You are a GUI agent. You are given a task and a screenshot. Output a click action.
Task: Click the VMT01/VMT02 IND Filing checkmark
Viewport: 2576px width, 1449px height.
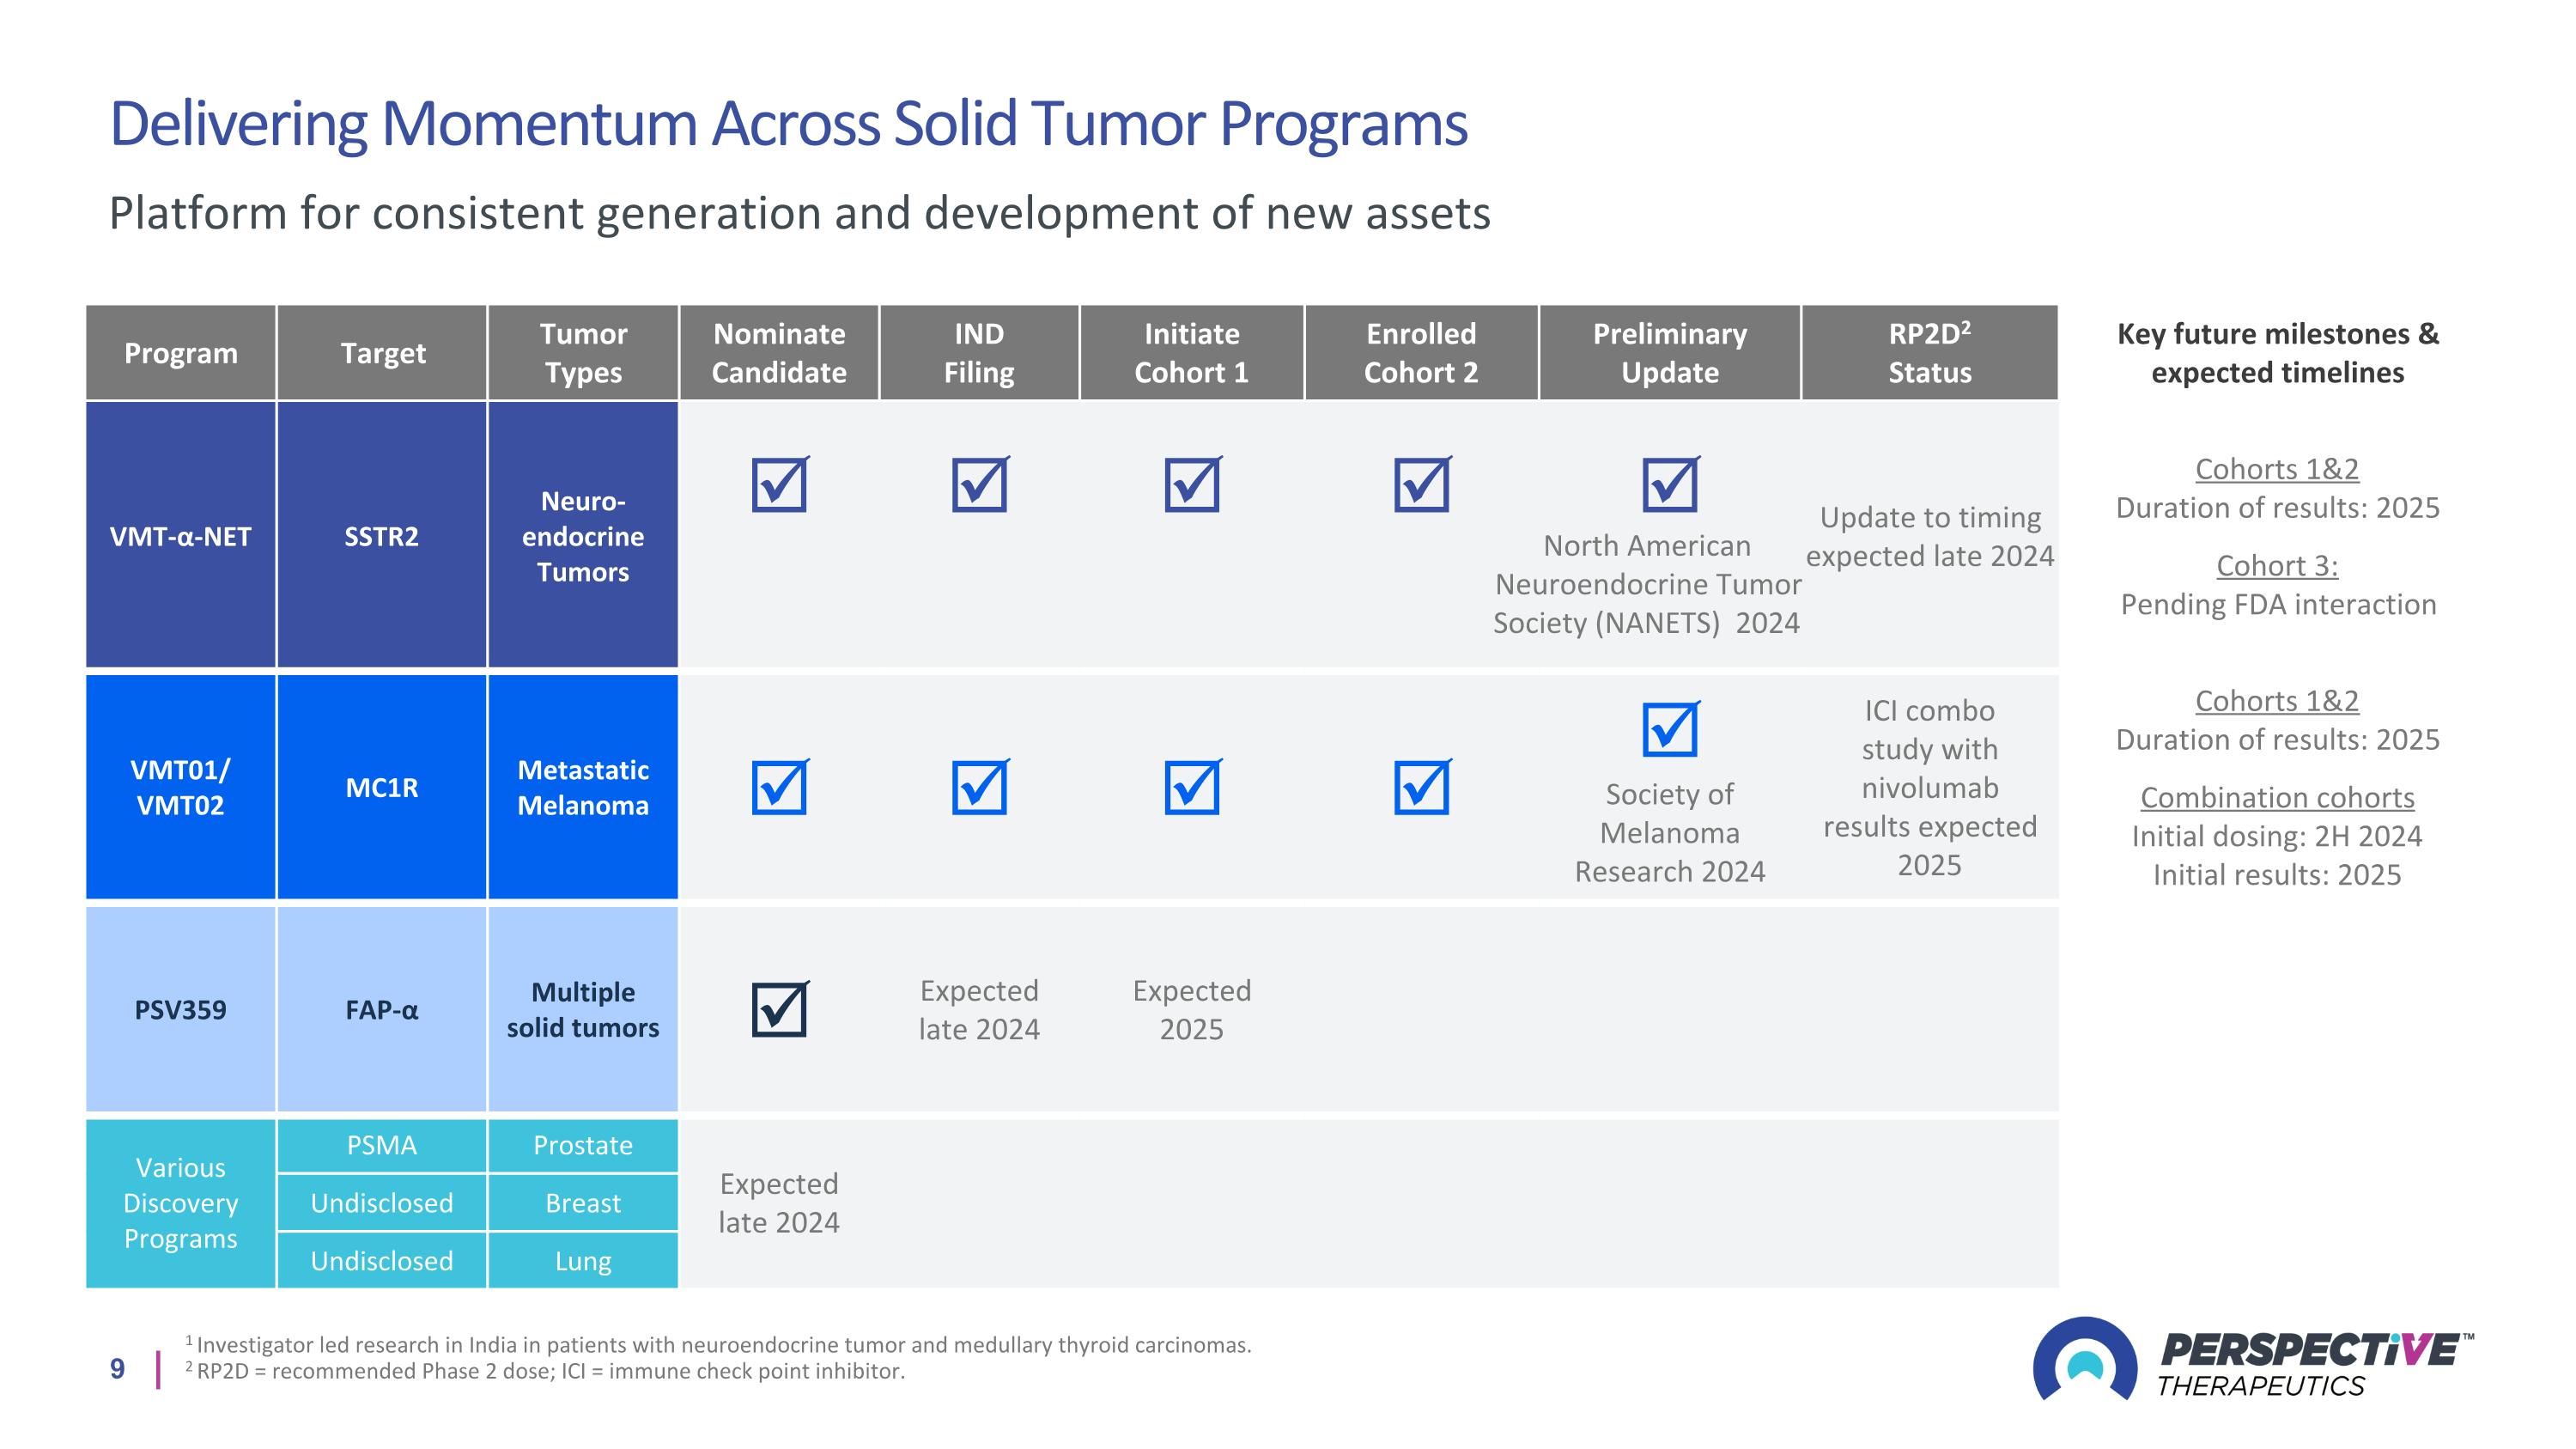[x=980, y=787]
